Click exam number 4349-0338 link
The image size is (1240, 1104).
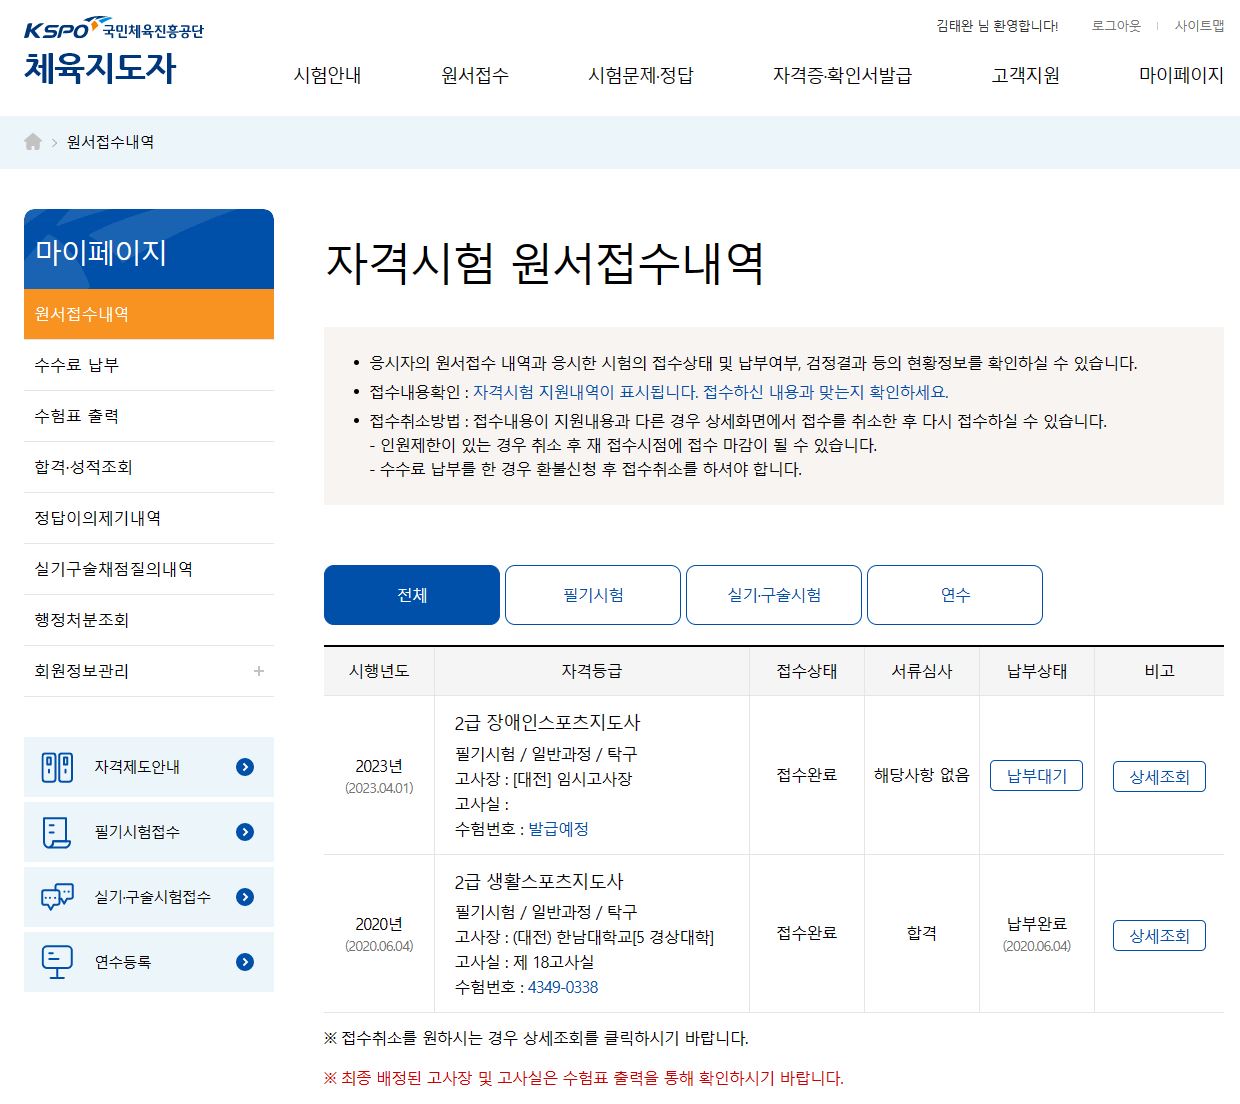pos(563,987)
